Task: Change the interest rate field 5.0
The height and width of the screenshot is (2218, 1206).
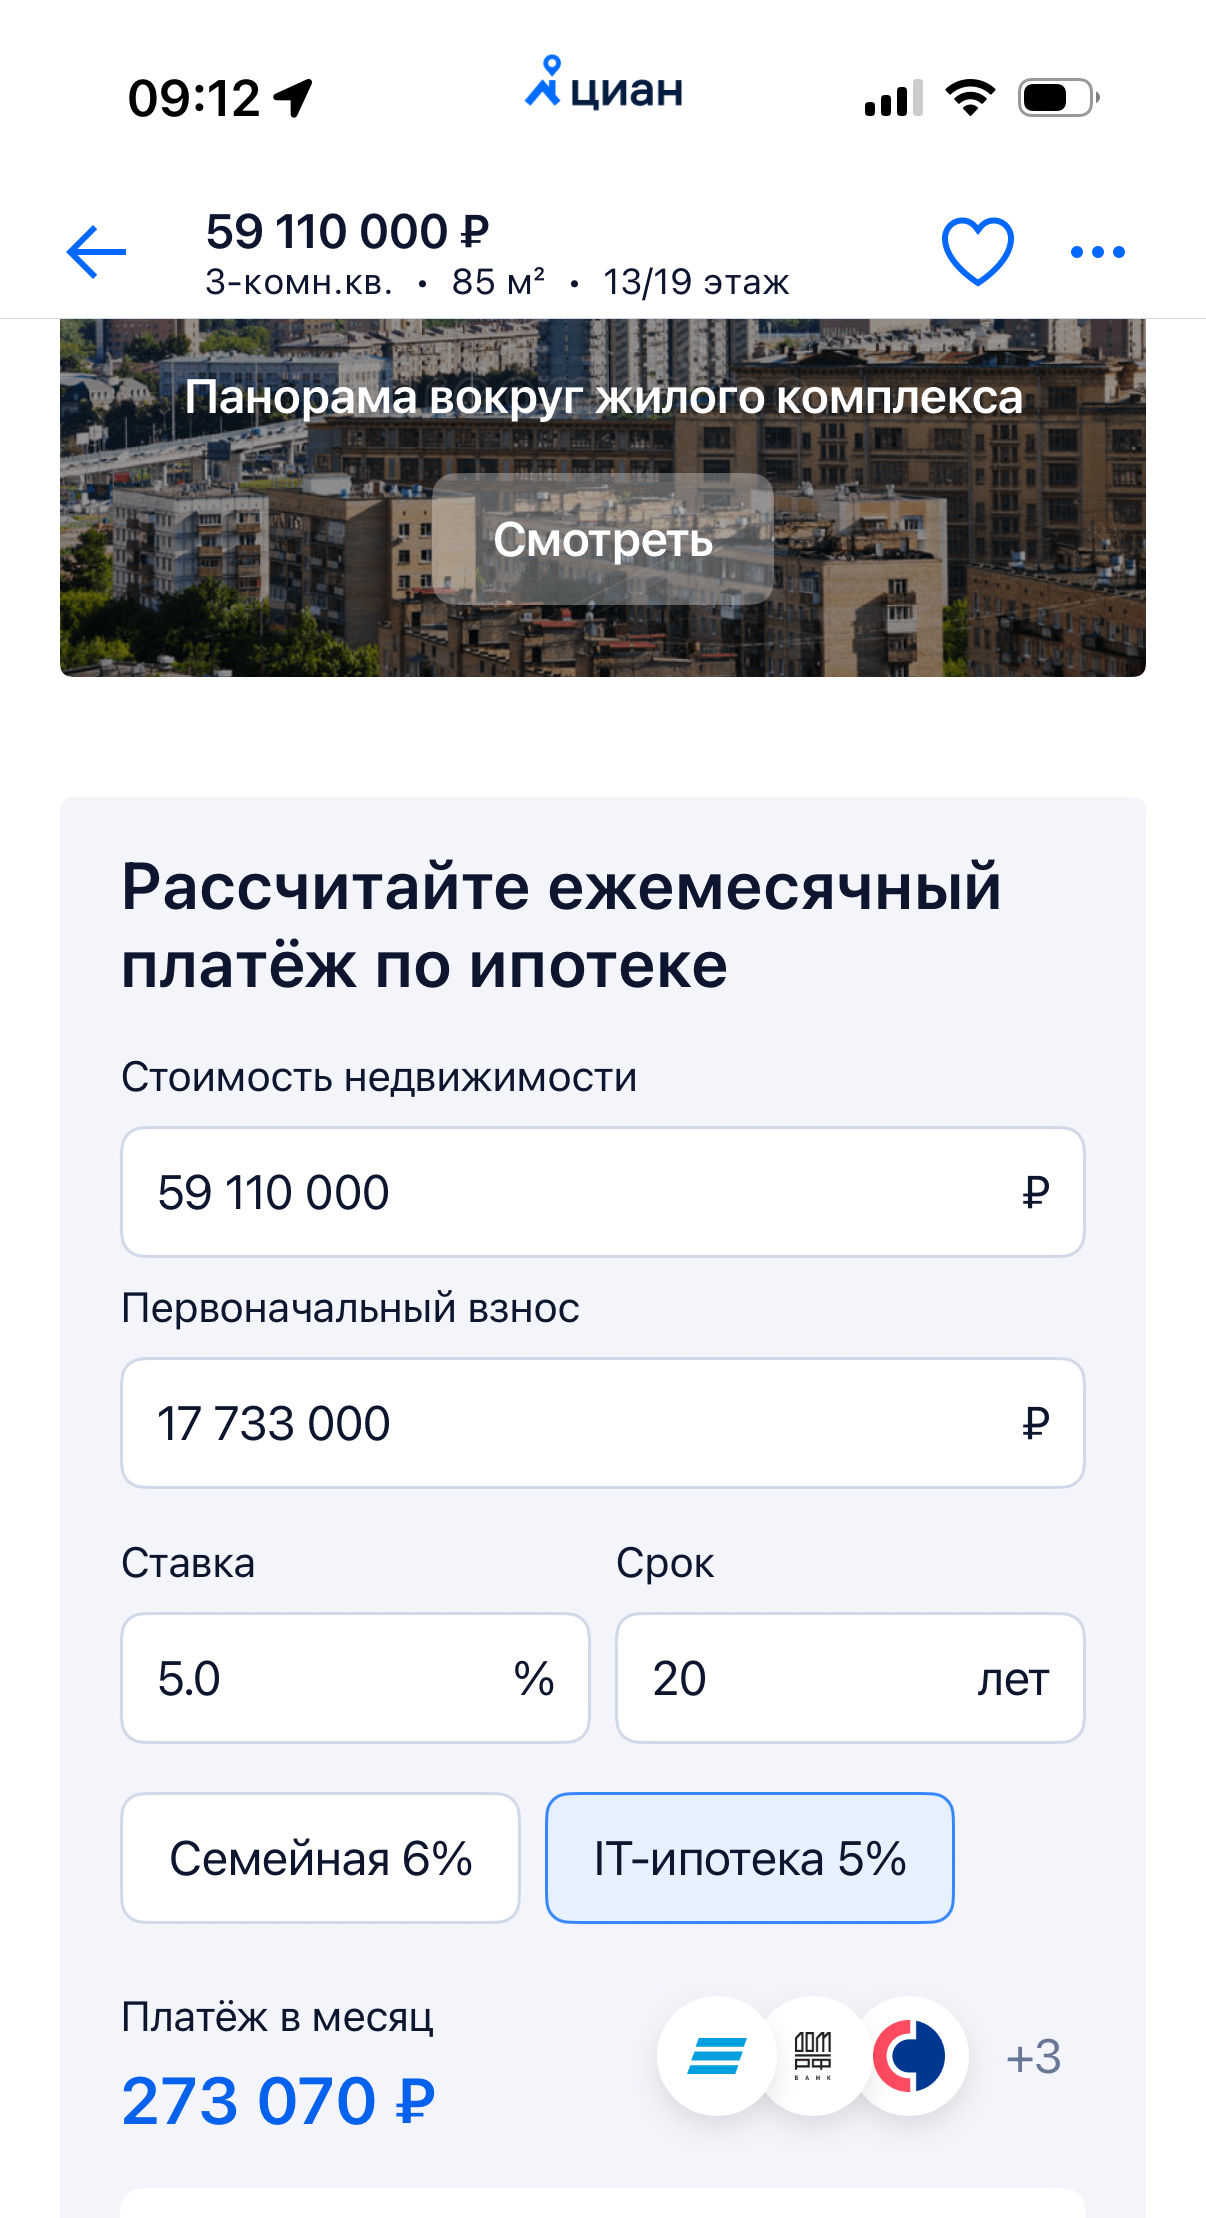Action: point(355,1678)
